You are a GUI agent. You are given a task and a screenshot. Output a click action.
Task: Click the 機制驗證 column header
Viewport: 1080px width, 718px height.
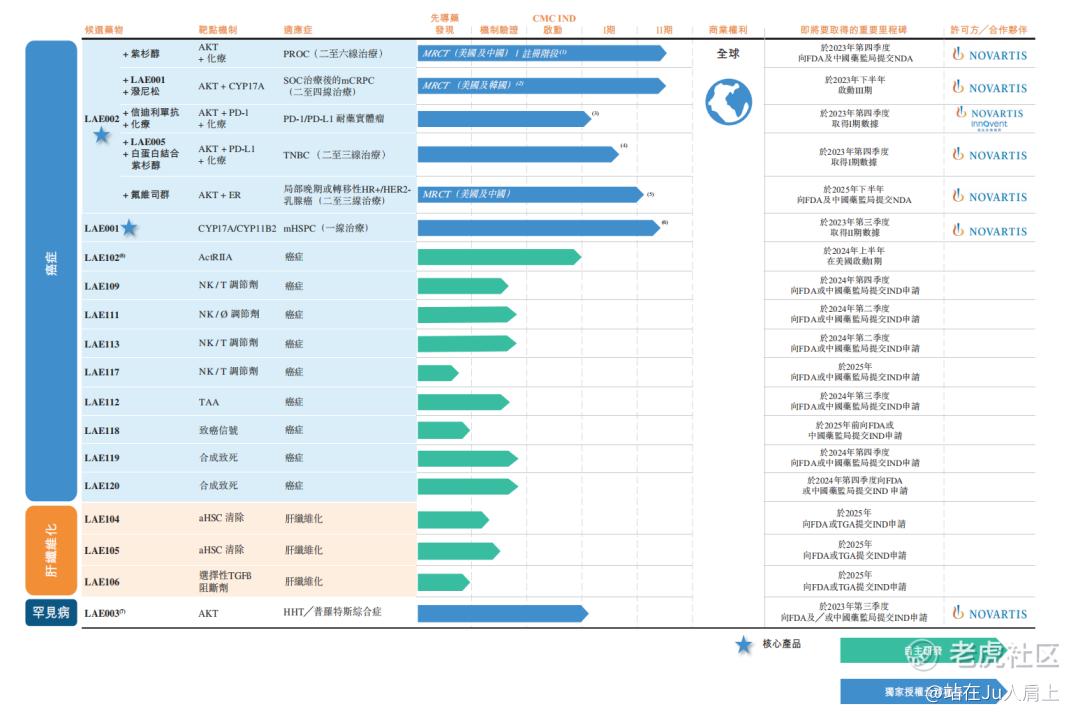click(499, 30)
